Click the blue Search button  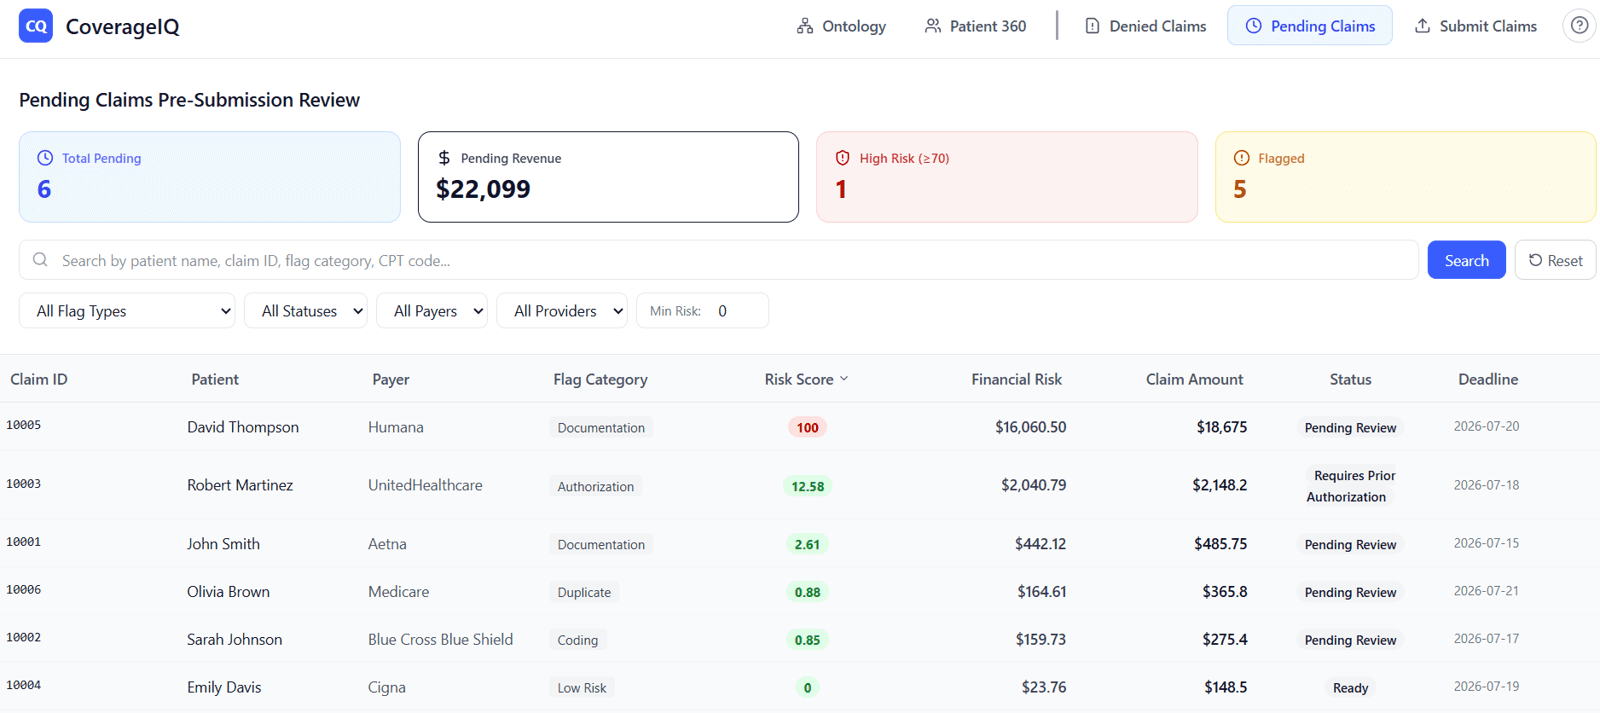point(1466,260)
